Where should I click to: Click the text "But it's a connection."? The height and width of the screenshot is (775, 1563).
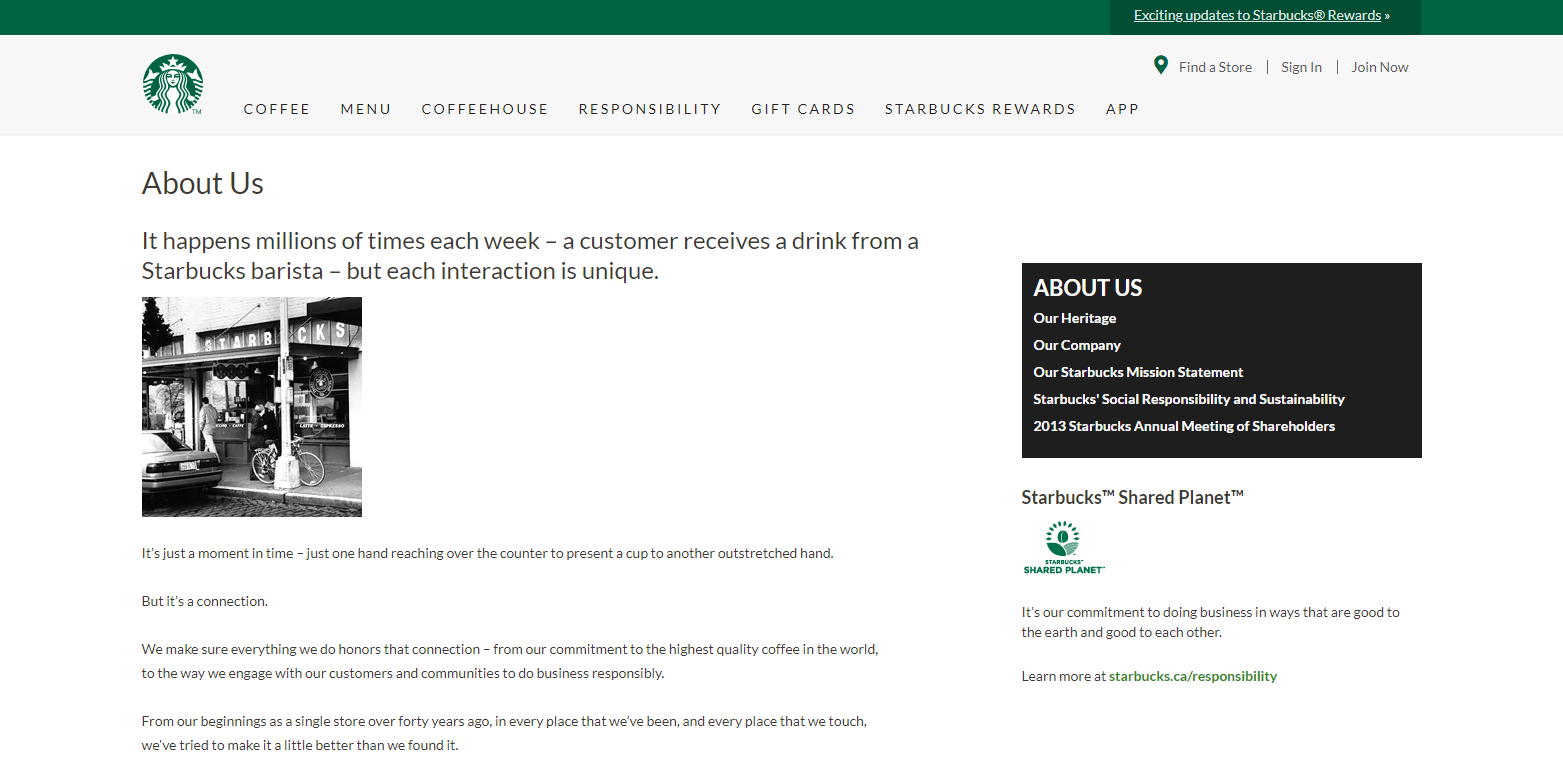tap(205, 601)
